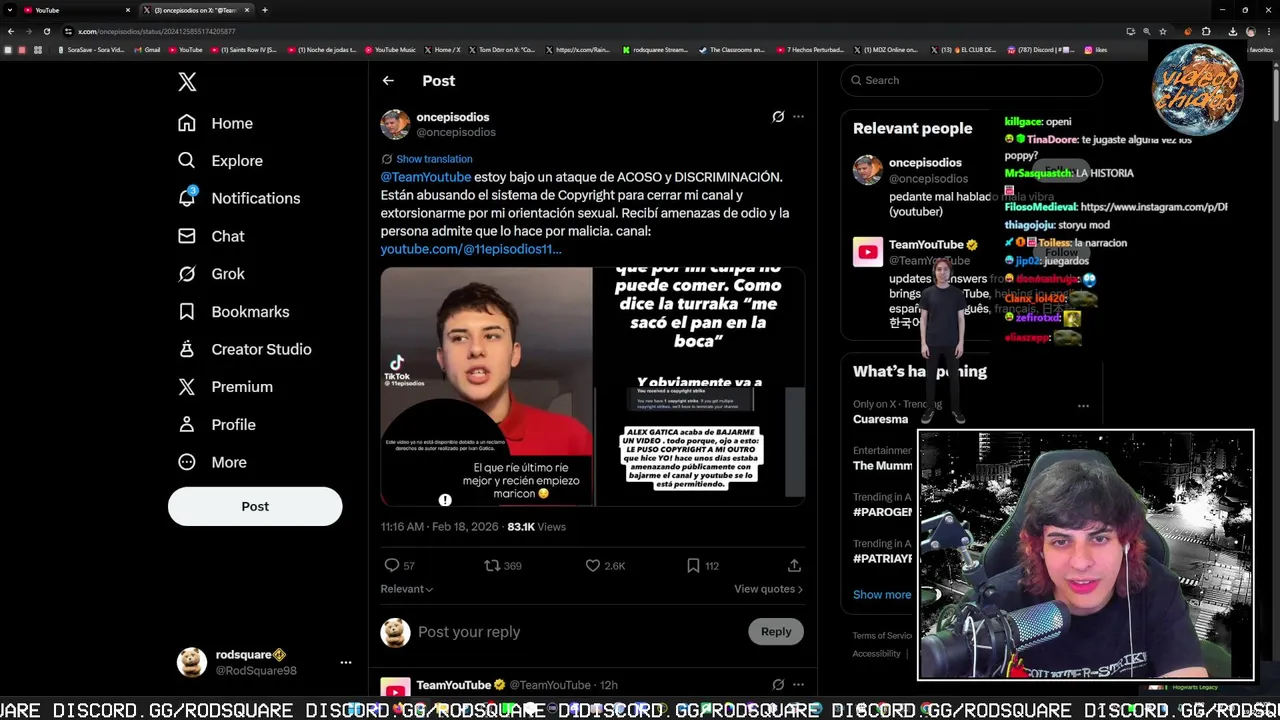Click the 83.1K Views count
The height and width of the screenshot is (720, 1280).
coord(536,527)
